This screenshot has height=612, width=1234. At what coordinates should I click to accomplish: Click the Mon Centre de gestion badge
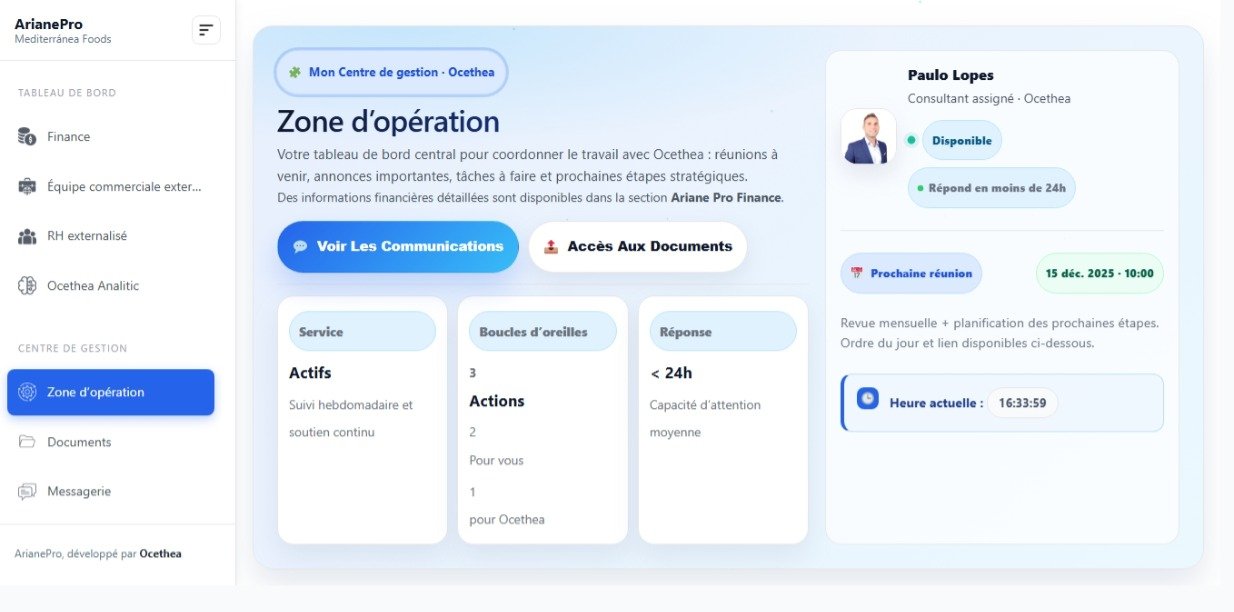[x=391, y=72]
